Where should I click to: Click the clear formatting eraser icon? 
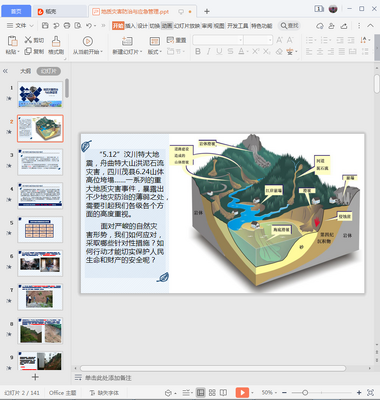(279, 51)
